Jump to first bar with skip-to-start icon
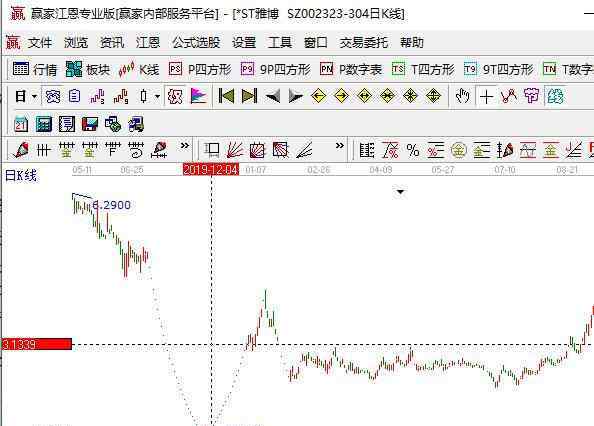This screenshot has height=426, width=594. [x=227, y=96]
